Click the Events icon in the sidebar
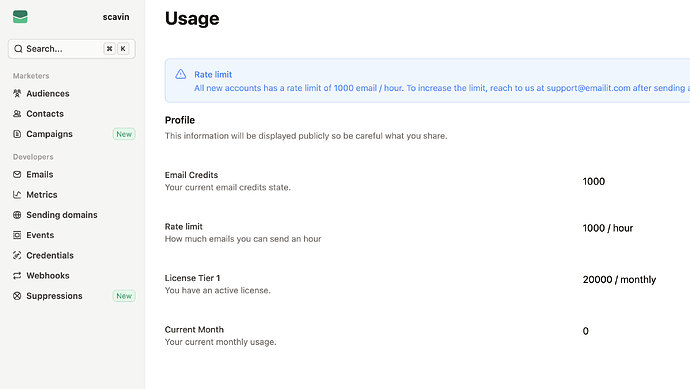The image size is (690, 389). click(x=17, y=235)
